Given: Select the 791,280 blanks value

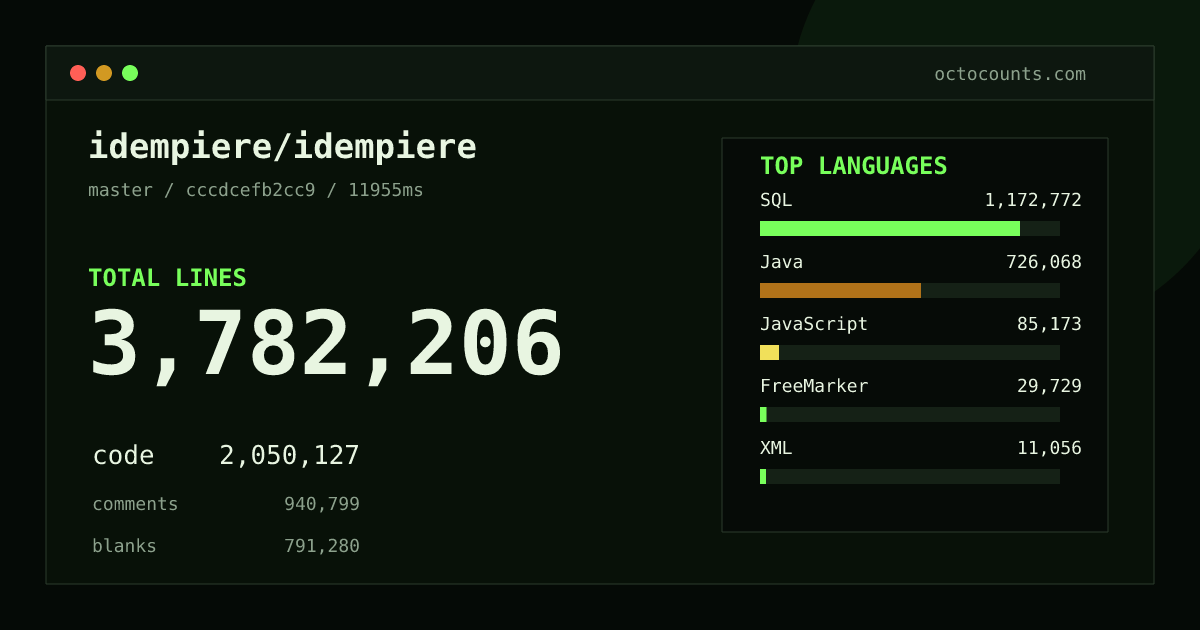Looking at the screenshot, I should (x=322, y=546).
